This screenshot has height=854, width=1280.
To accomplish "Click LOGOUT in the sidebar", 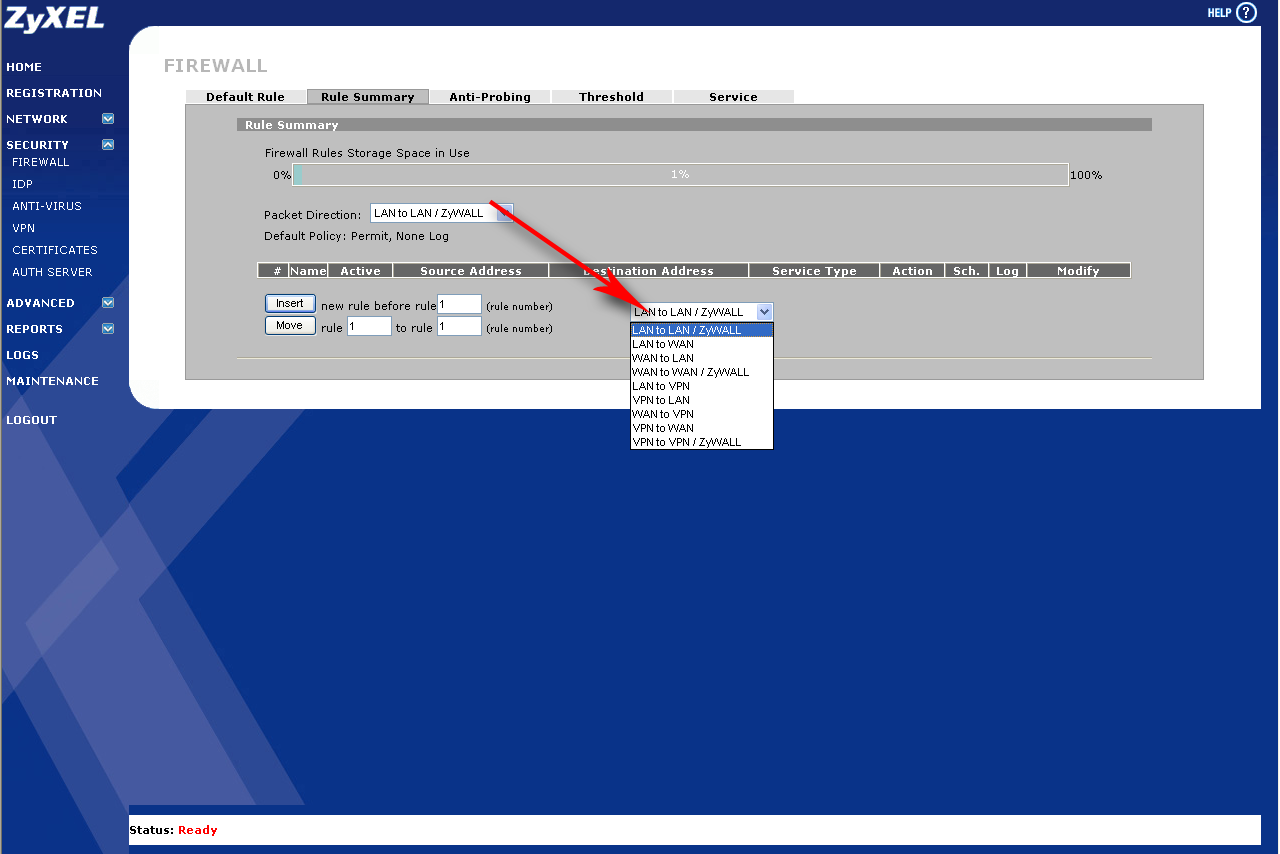I will pyautogui.click(x=32, y=420).
